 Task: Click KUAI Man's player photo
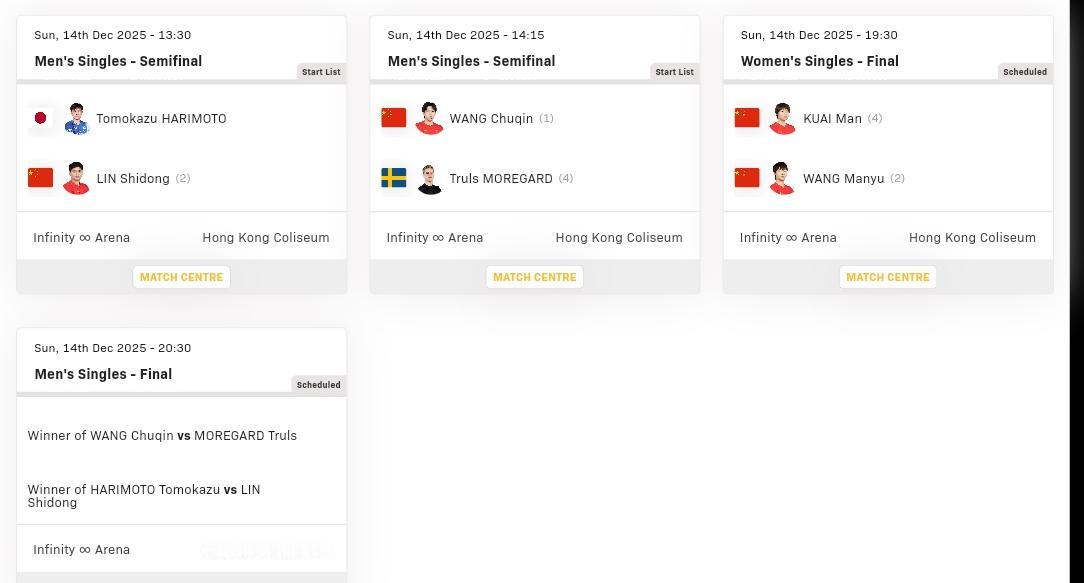(783, 118)
